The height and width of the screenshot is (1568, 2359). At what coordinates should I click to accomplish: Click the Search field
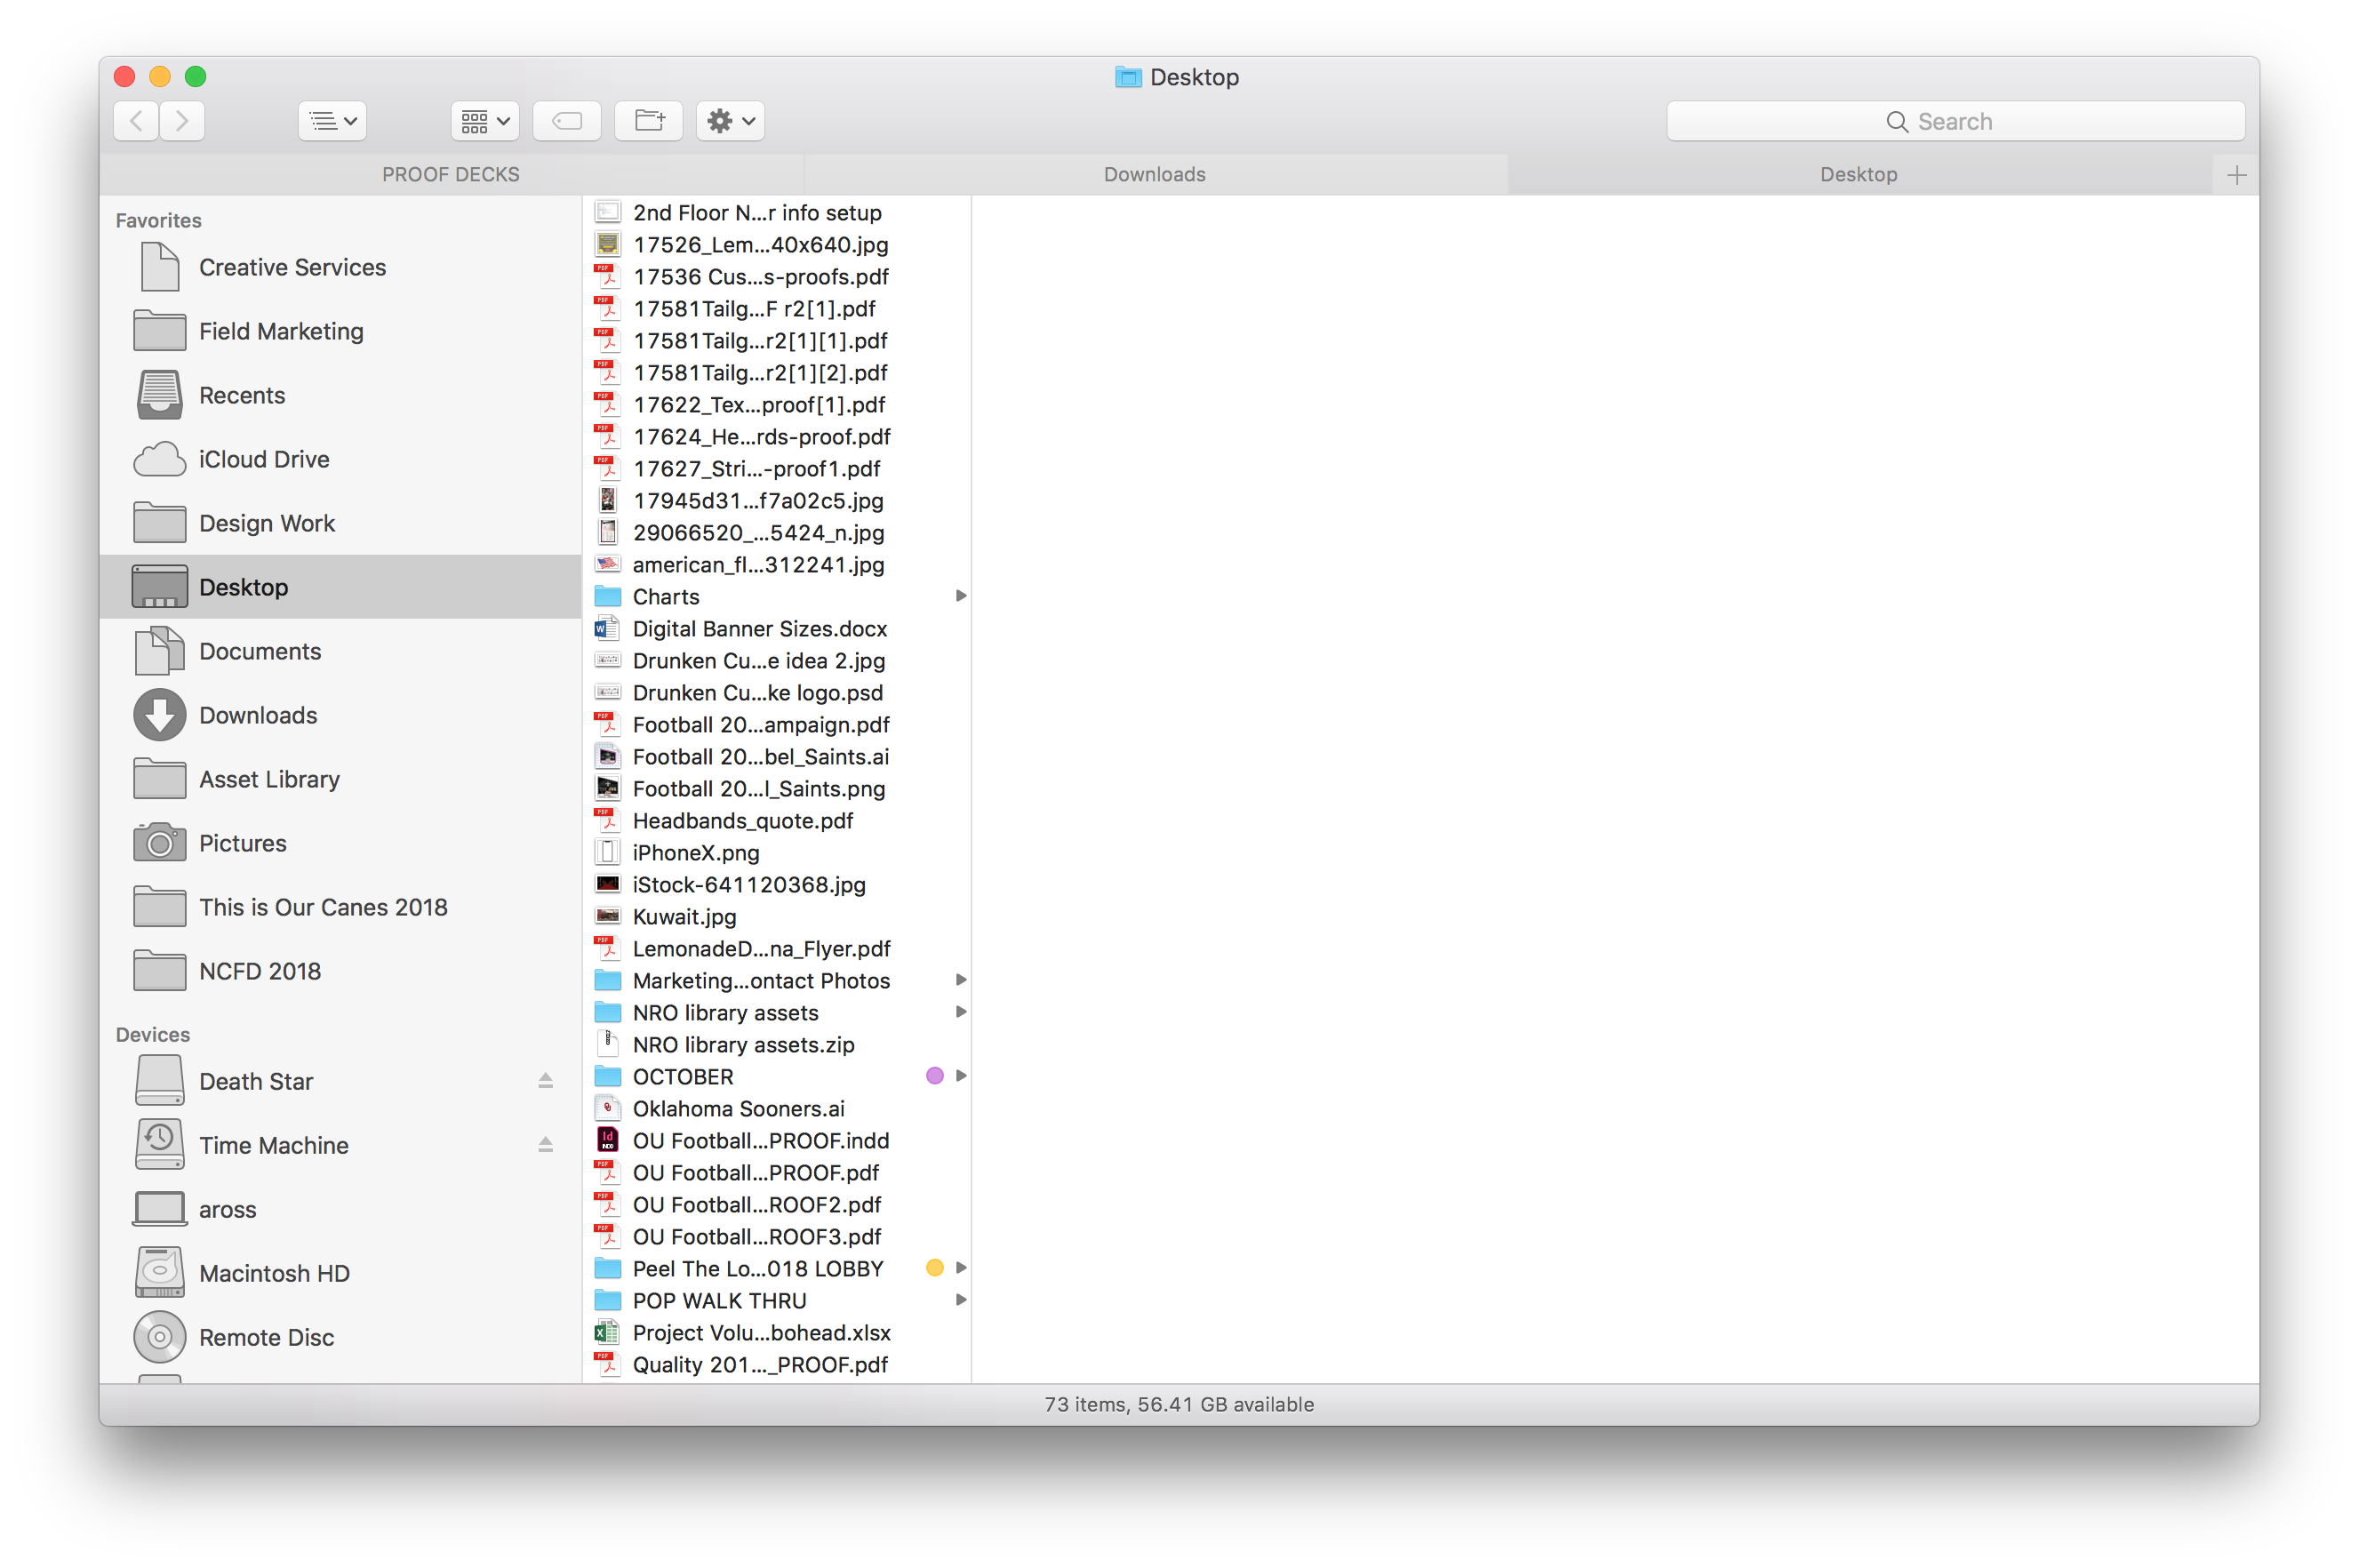tap(1954, 121)
